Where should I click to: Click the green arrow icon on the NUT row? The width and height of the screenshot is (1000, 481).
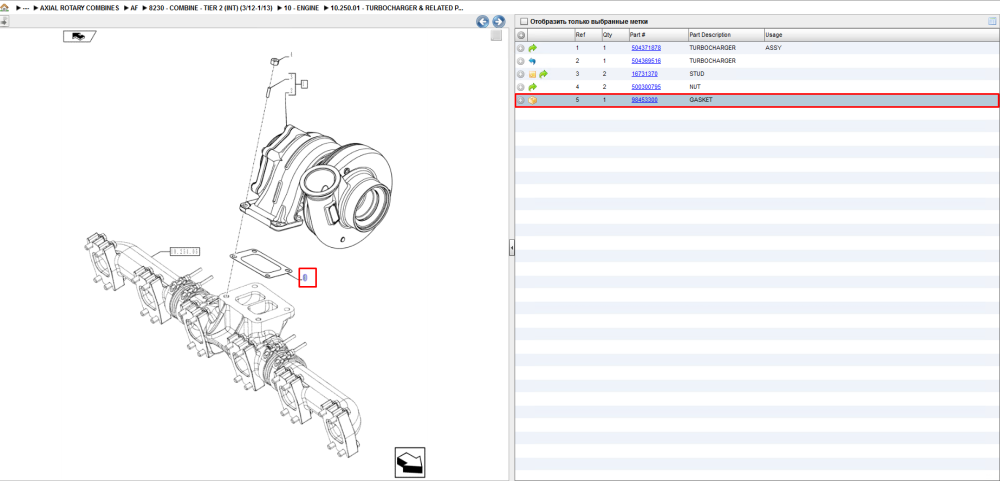click(x=533, y=87)
